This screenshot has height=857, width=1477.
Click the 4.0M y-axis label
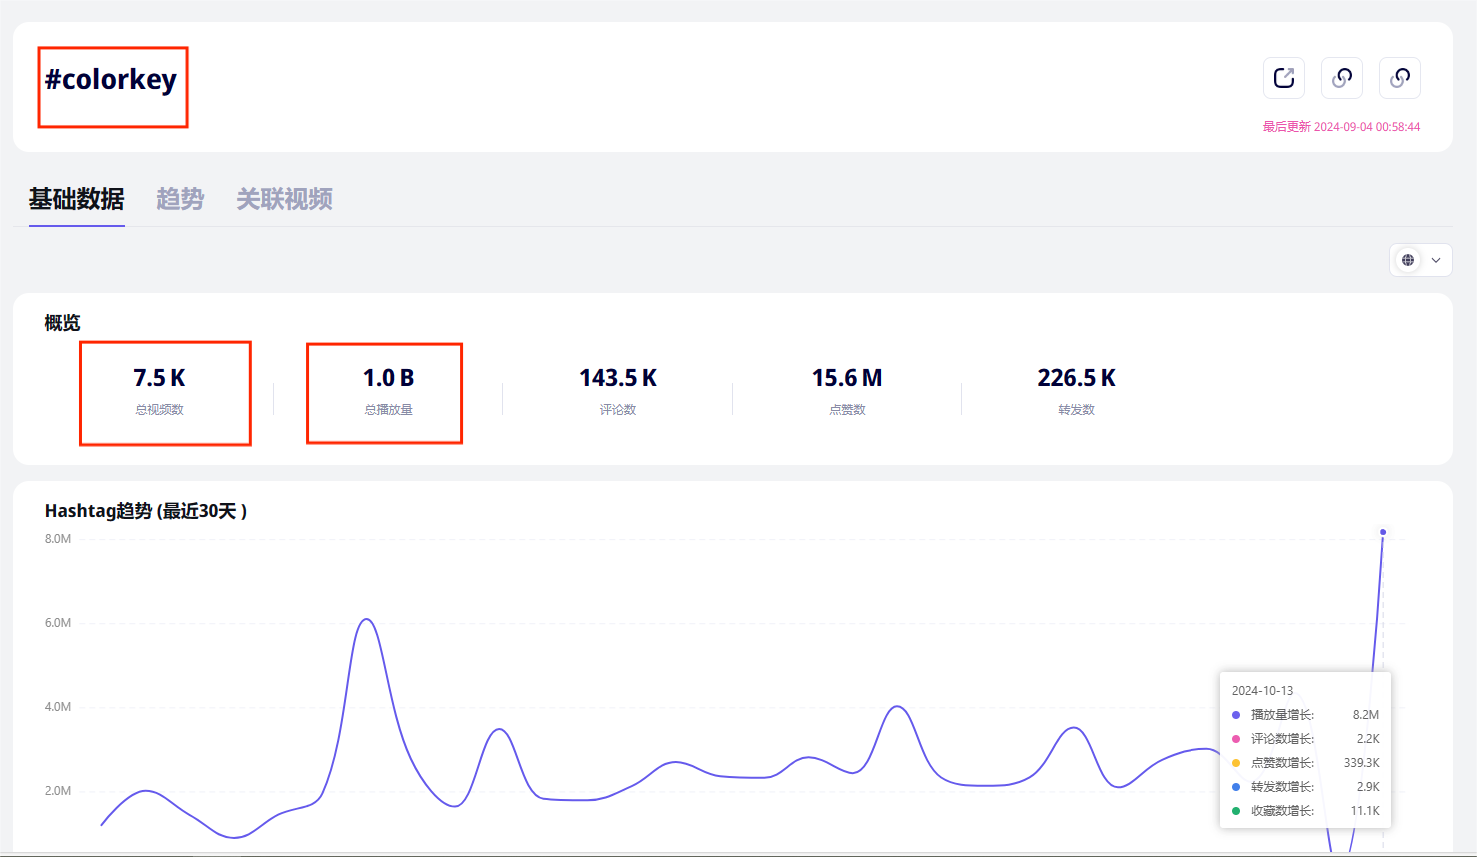click(58, 707)
